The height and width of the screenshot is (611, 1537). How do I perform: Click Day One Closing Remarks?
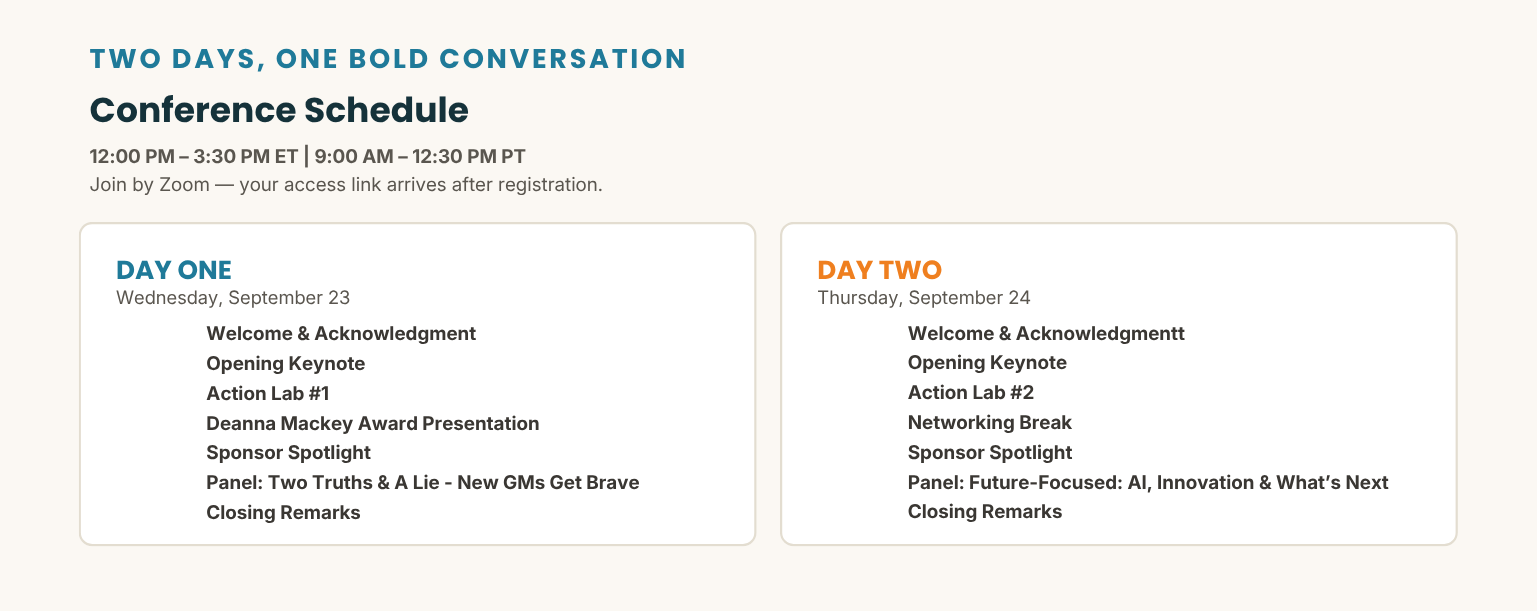point(284,513)
